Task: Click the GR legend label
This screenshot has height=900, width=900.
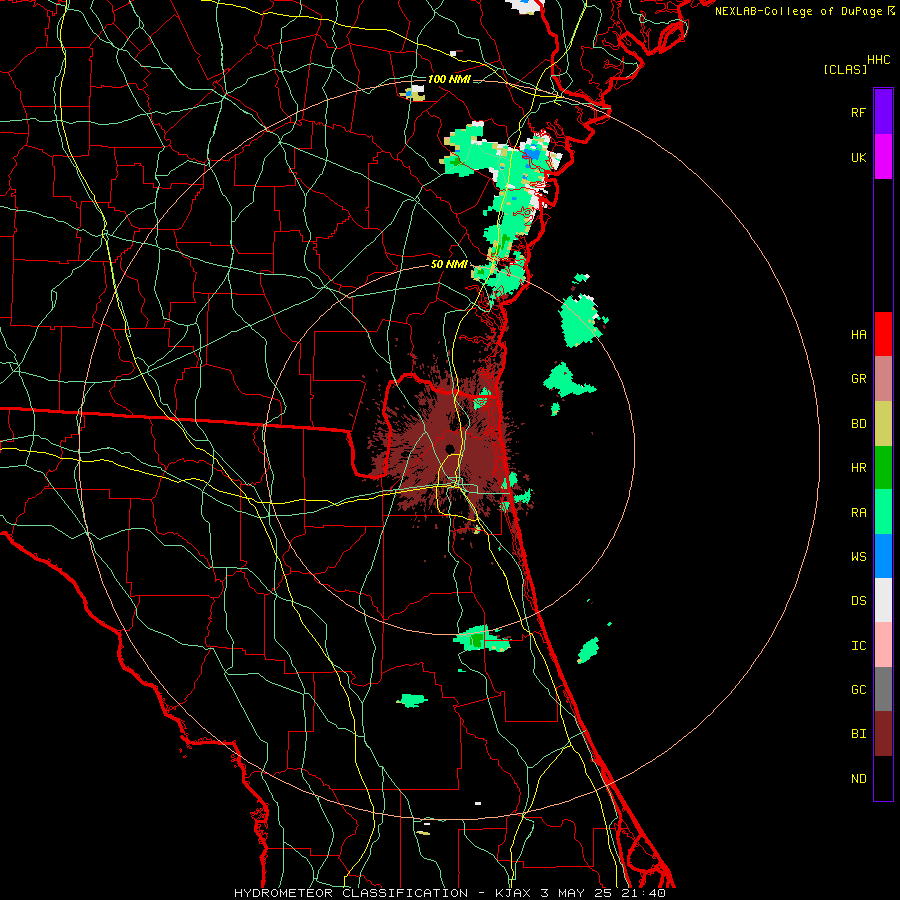Action: click(x=858, y=379)
